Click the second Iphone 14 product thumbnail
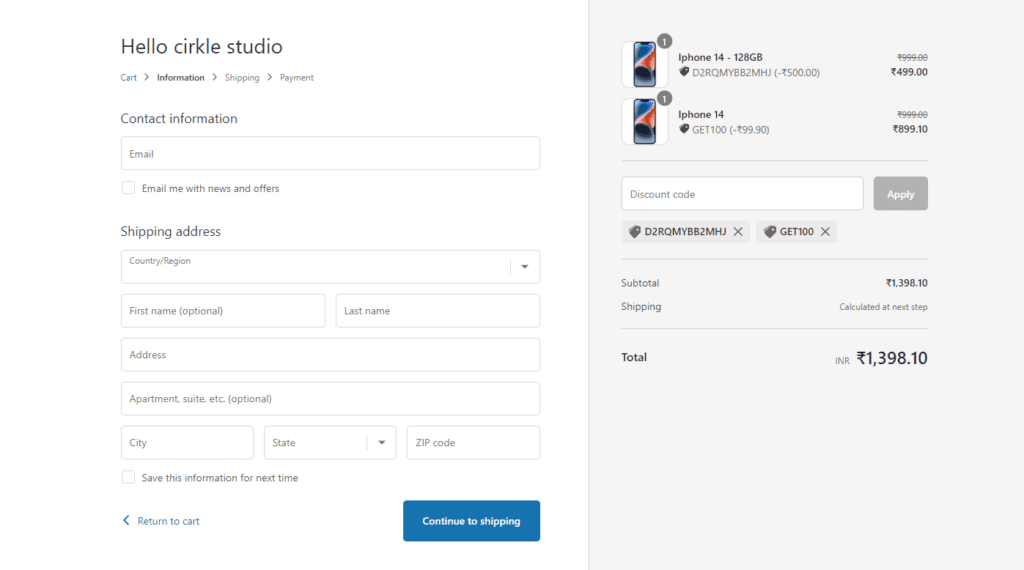 click(x=644, y=122)
